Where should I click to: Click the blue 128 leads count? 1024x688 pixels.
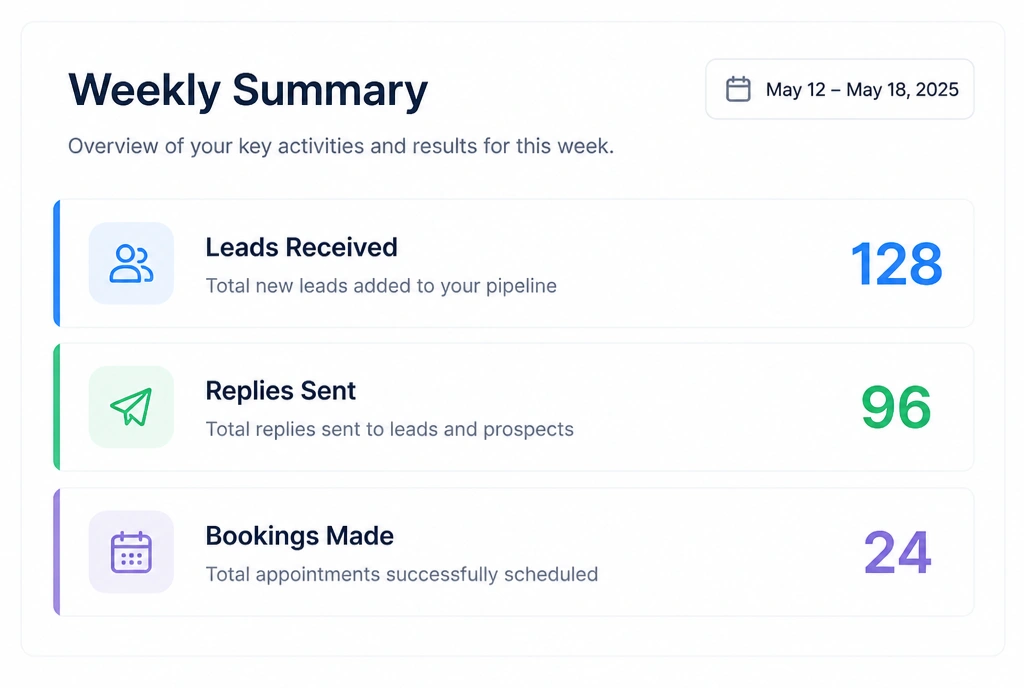click(896, 264)
